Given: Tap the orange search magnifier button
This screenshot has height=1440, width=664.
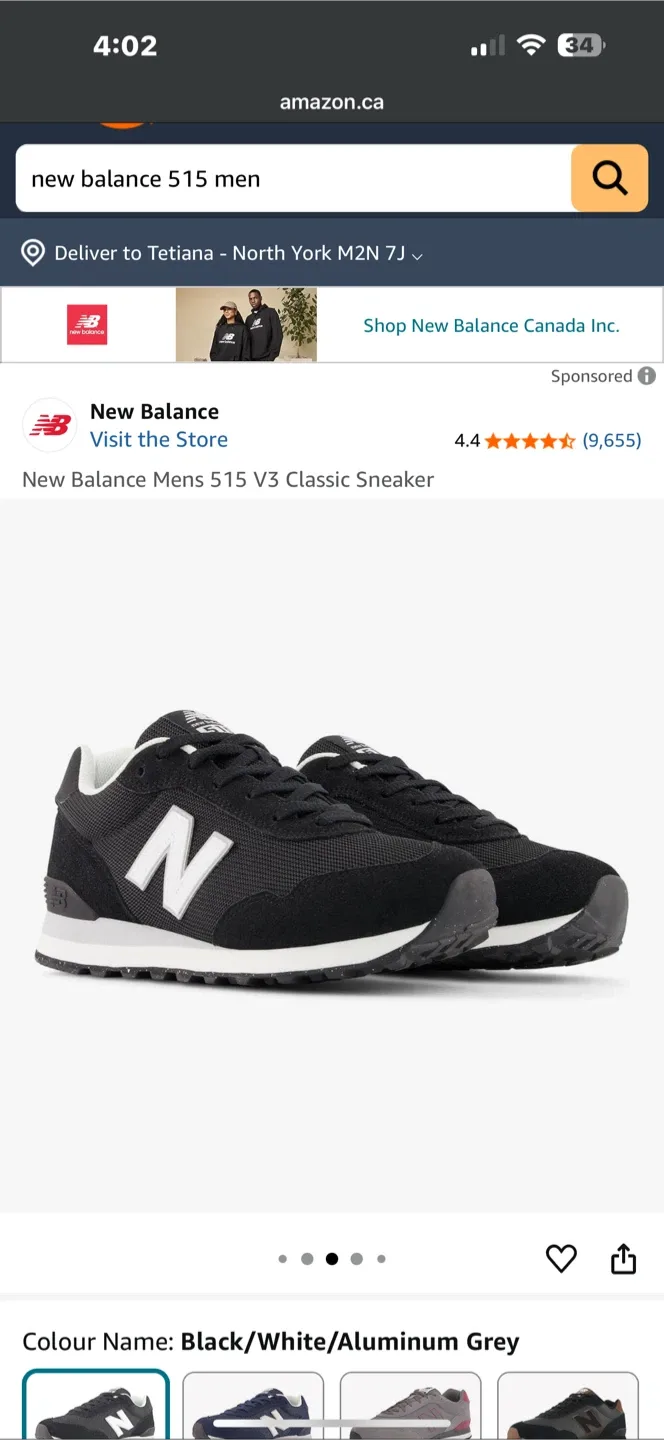Looking at the screenshot, I should [610, 178].
